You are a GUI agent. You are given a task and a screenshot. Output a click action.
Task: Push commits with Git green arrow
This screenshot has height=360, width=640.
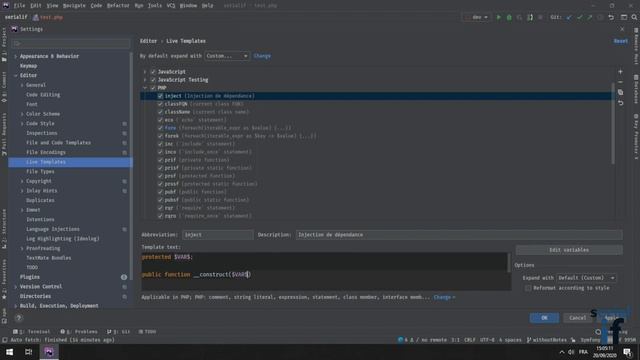tap(590, 18)
